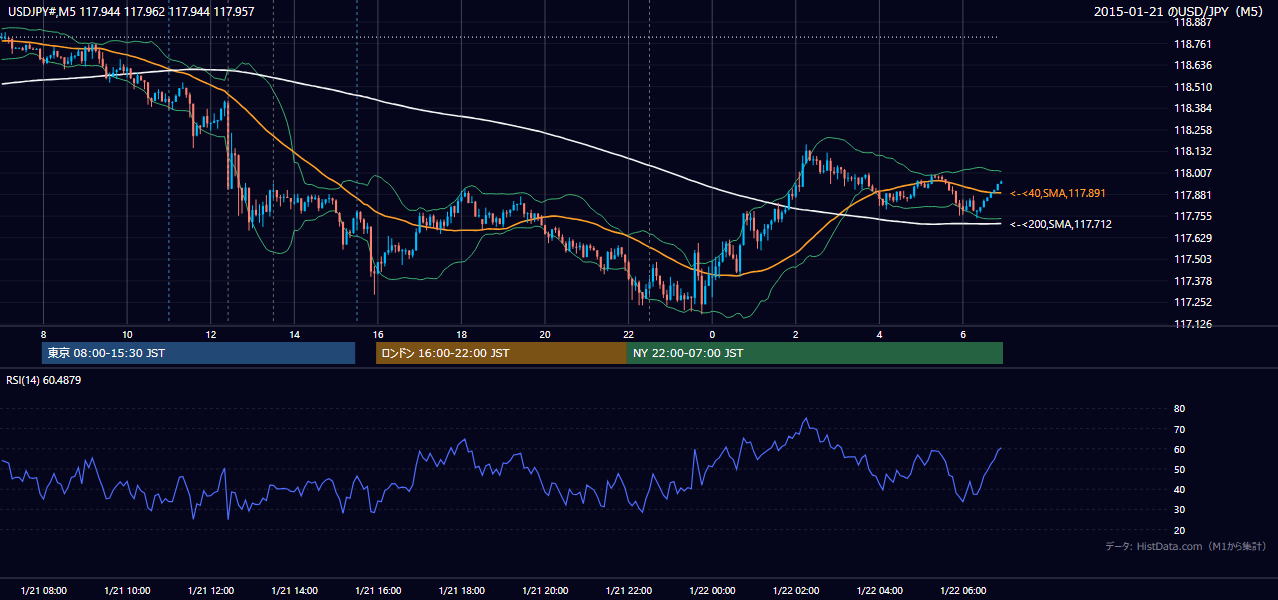
Task: Click the 1/21 16:00 time axis label
Action: point(378,591)
